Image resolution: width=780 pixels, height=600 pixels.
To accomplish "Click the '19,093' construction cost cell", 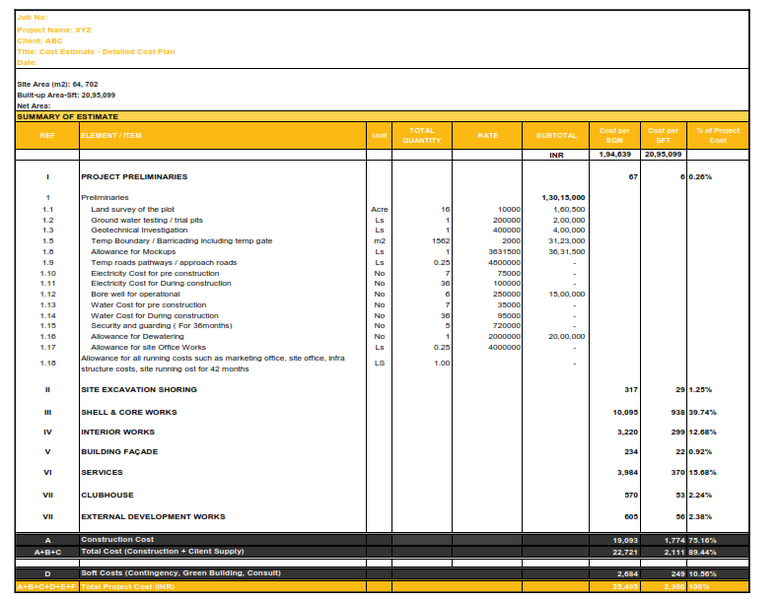I will [x=625, y=540].
